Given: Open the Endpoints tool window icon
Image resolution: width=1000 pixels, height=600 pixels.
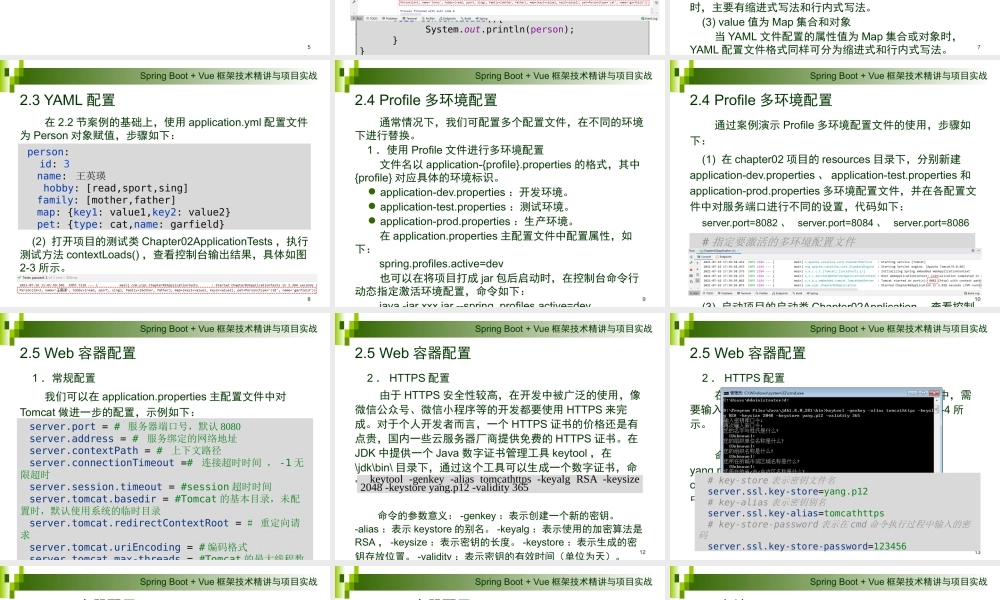Looking at the screenshot, I should coord(447,17).
